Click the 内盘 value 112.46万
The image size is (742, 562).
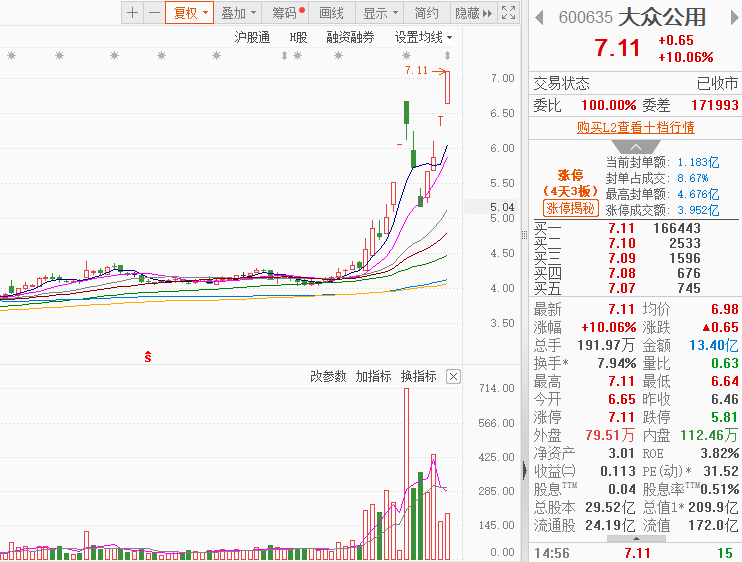click(709, 435)
